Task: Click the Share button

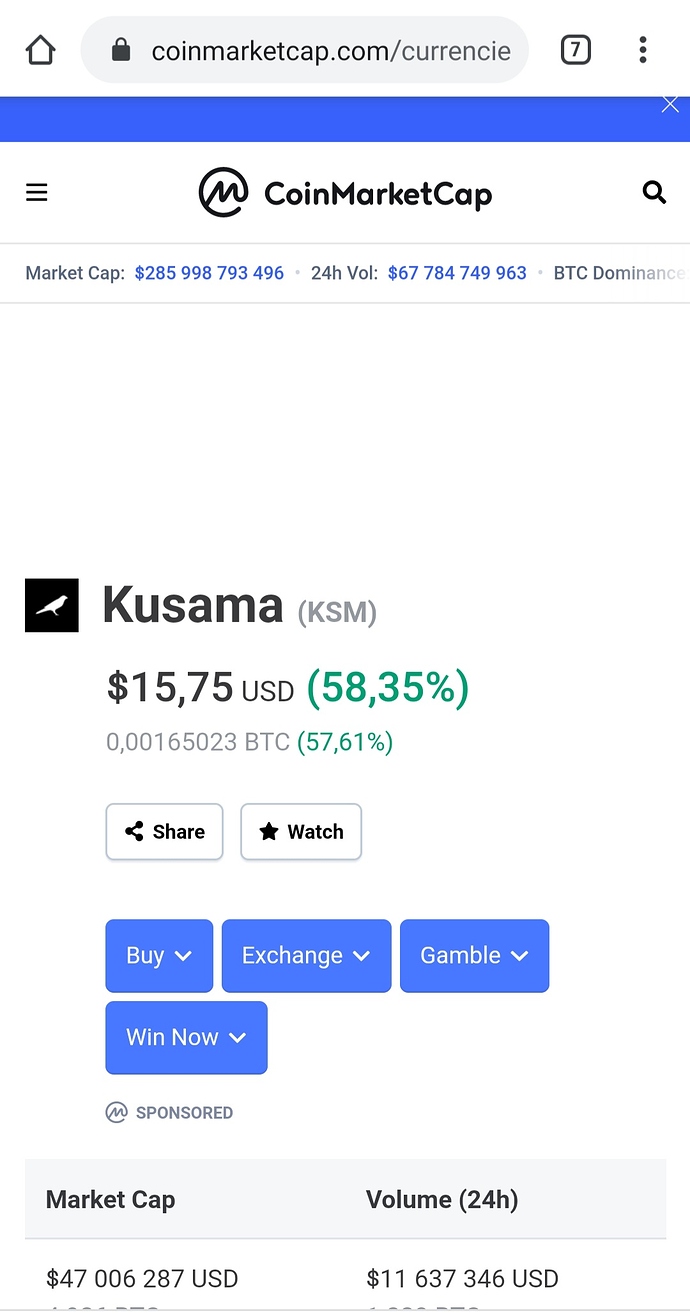Action: (165, 832)
